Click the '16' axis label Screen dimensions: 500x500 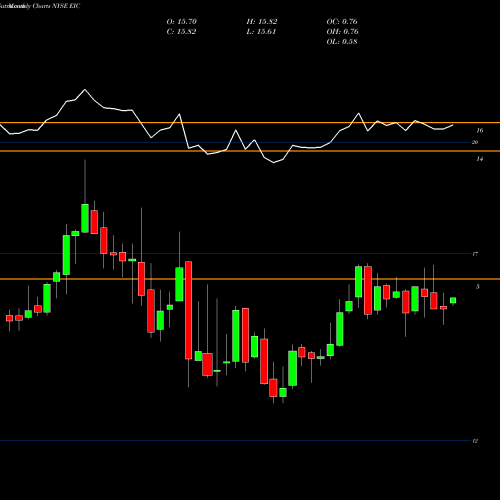click(479, 131)
